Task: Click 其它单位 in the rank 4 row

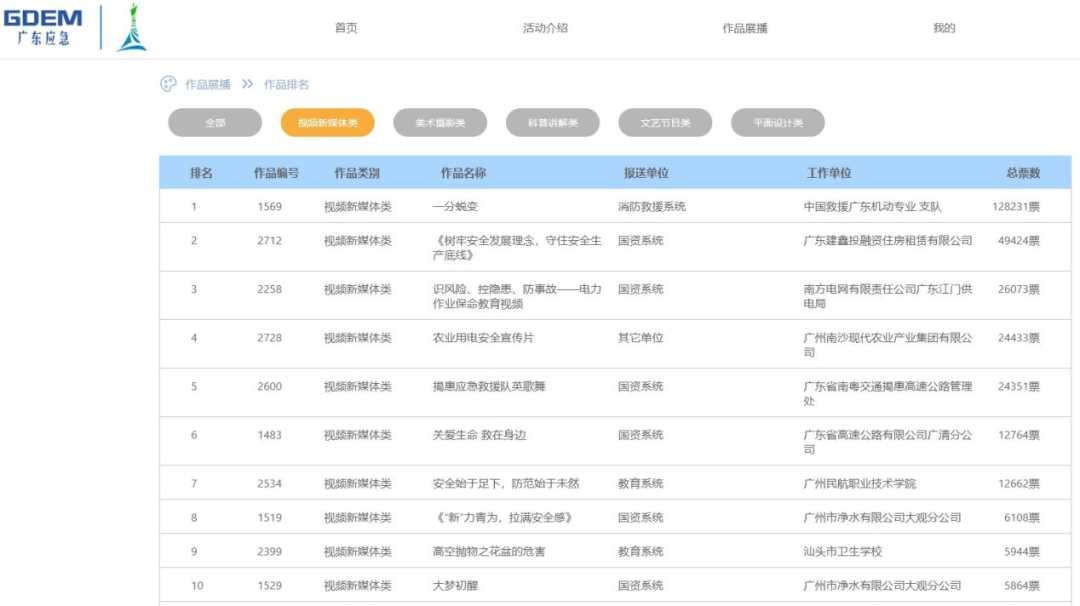Action: pos(641,337)
